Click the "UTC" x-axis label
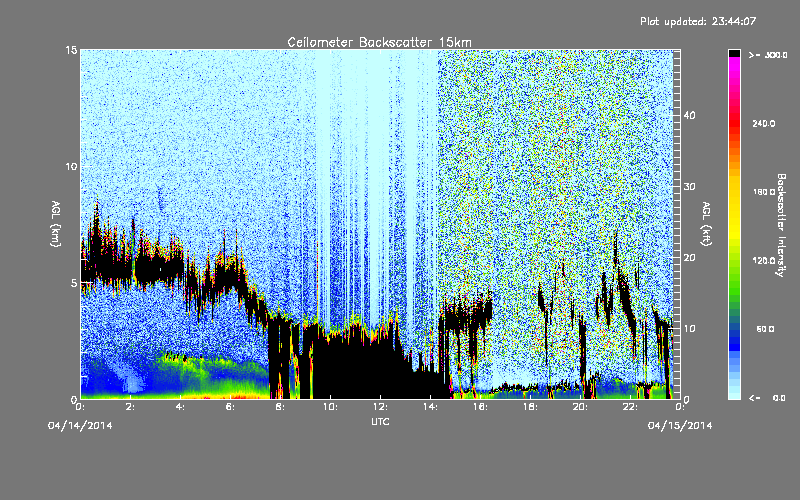The image size is (800, 500). tap(380, 421)
